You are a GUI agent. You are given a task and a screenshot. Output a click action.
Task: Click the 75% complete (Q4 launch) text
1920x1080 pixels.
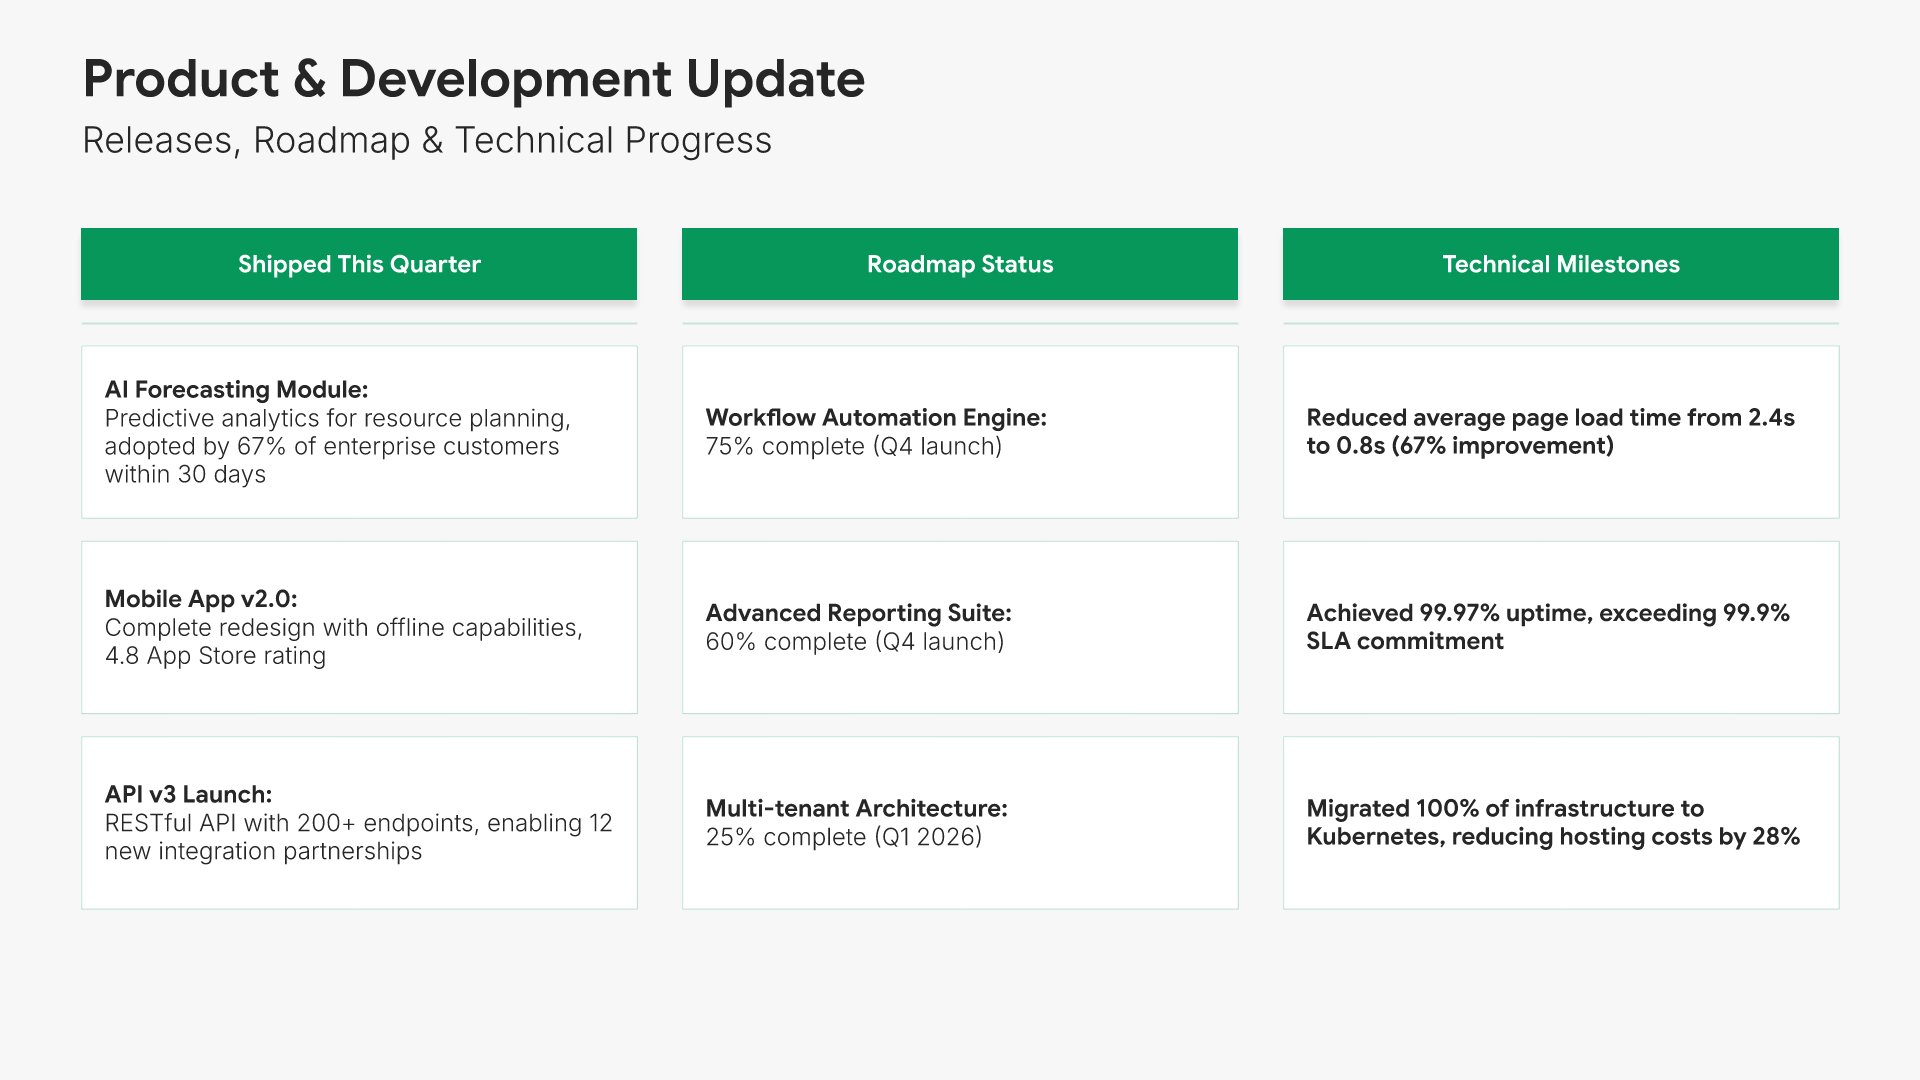(x=853, y=447)
